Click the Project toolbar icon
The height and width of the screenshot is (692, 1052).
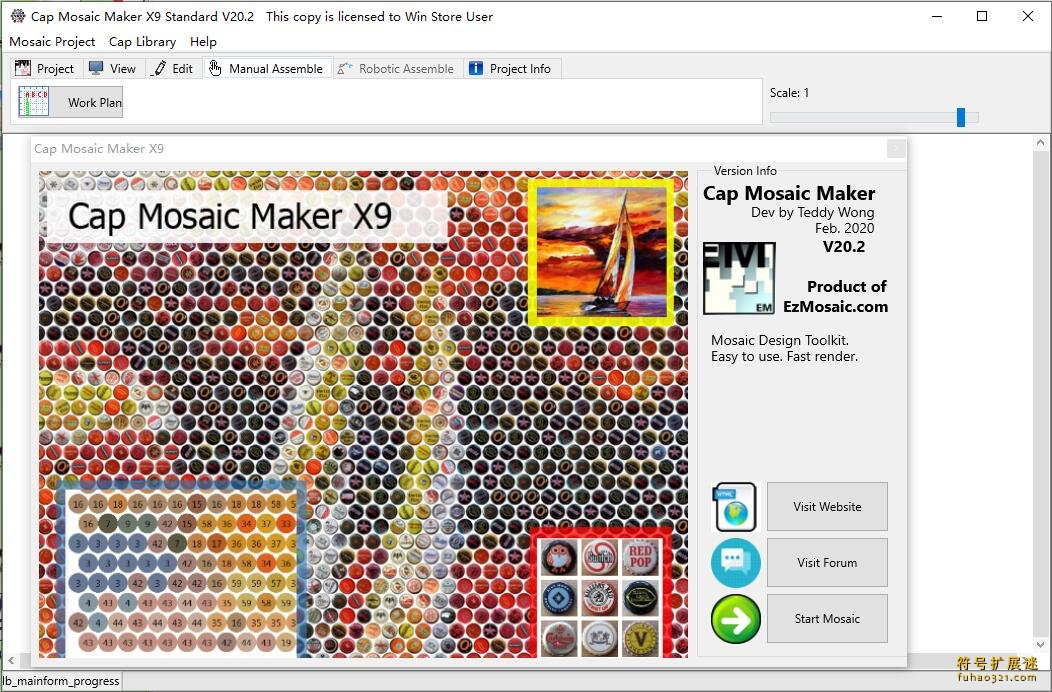pyautogui.click(x=22, y=67)
